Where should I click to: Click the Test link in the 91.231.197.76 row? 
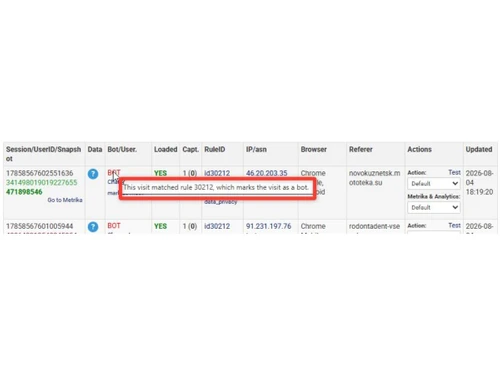point(454,225)
